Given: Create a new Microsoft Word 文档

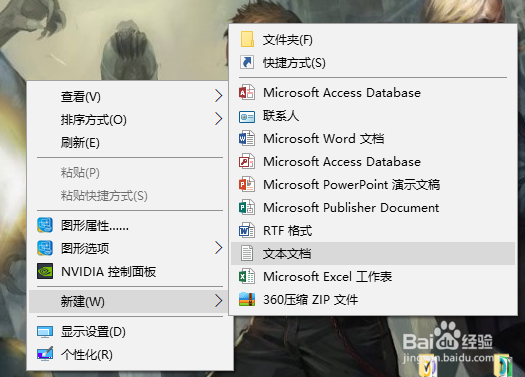Looking at the screenshot, I should click(x=373, y=138).
